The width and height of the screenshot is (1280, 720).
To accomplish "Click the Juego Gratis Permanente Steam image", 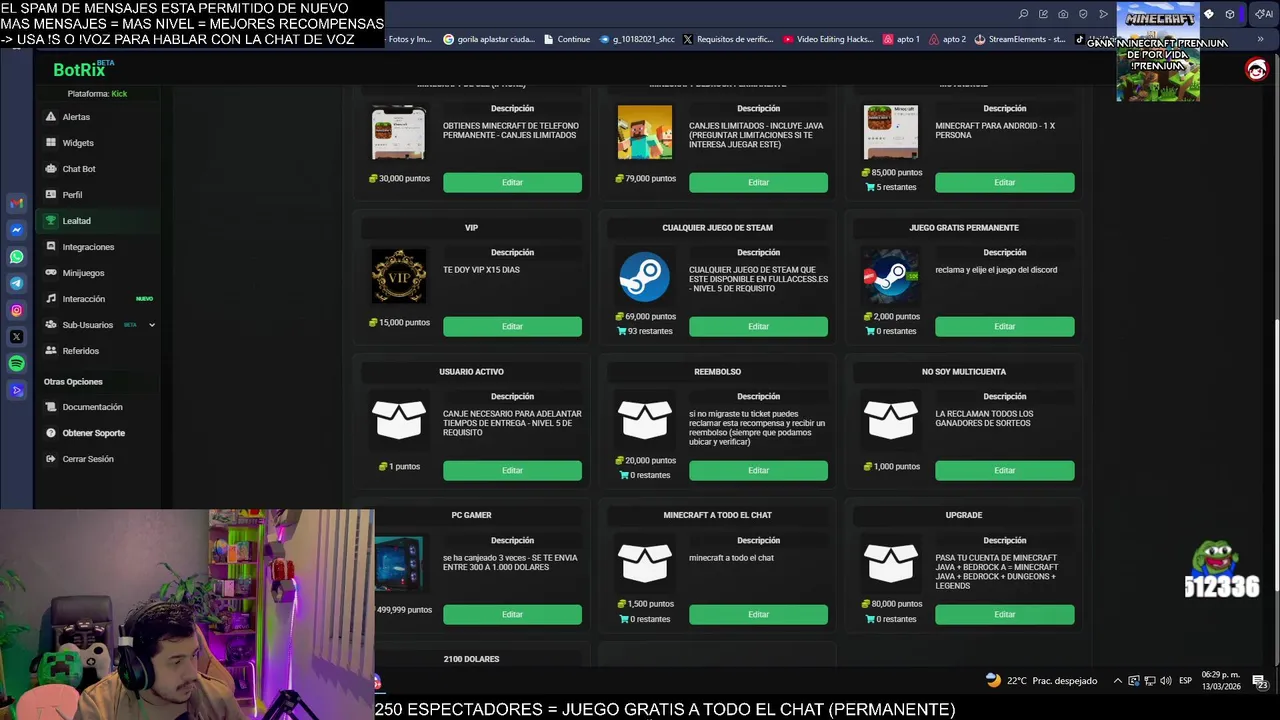I will coord(891,276).
